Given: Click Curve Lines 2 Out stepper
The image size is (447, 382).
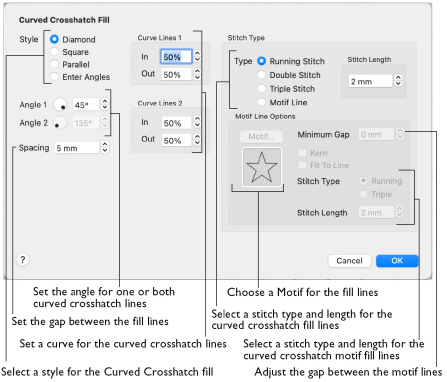Looking at the screenshot, I should pos(197,140).
